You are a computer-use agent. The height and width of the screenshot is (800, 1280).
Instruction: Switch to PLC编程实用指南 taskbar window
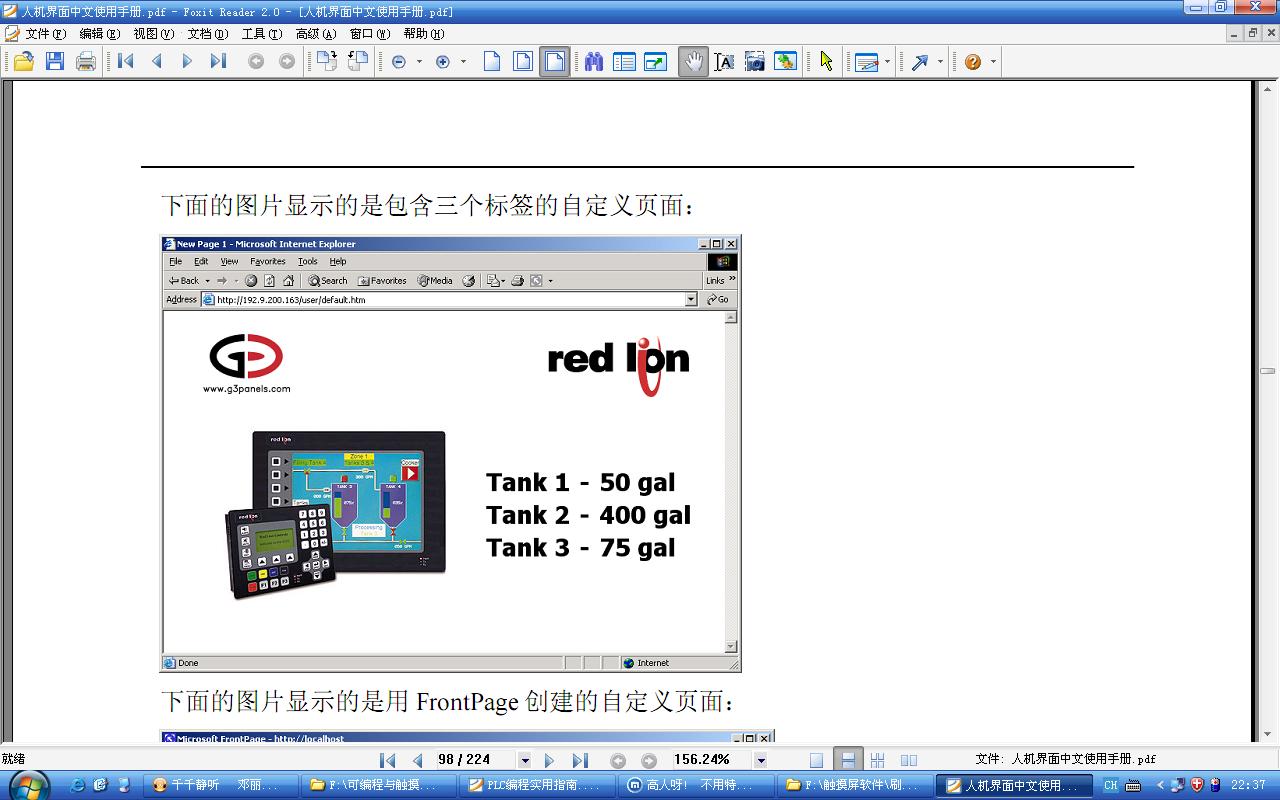(x=534, y=785)
